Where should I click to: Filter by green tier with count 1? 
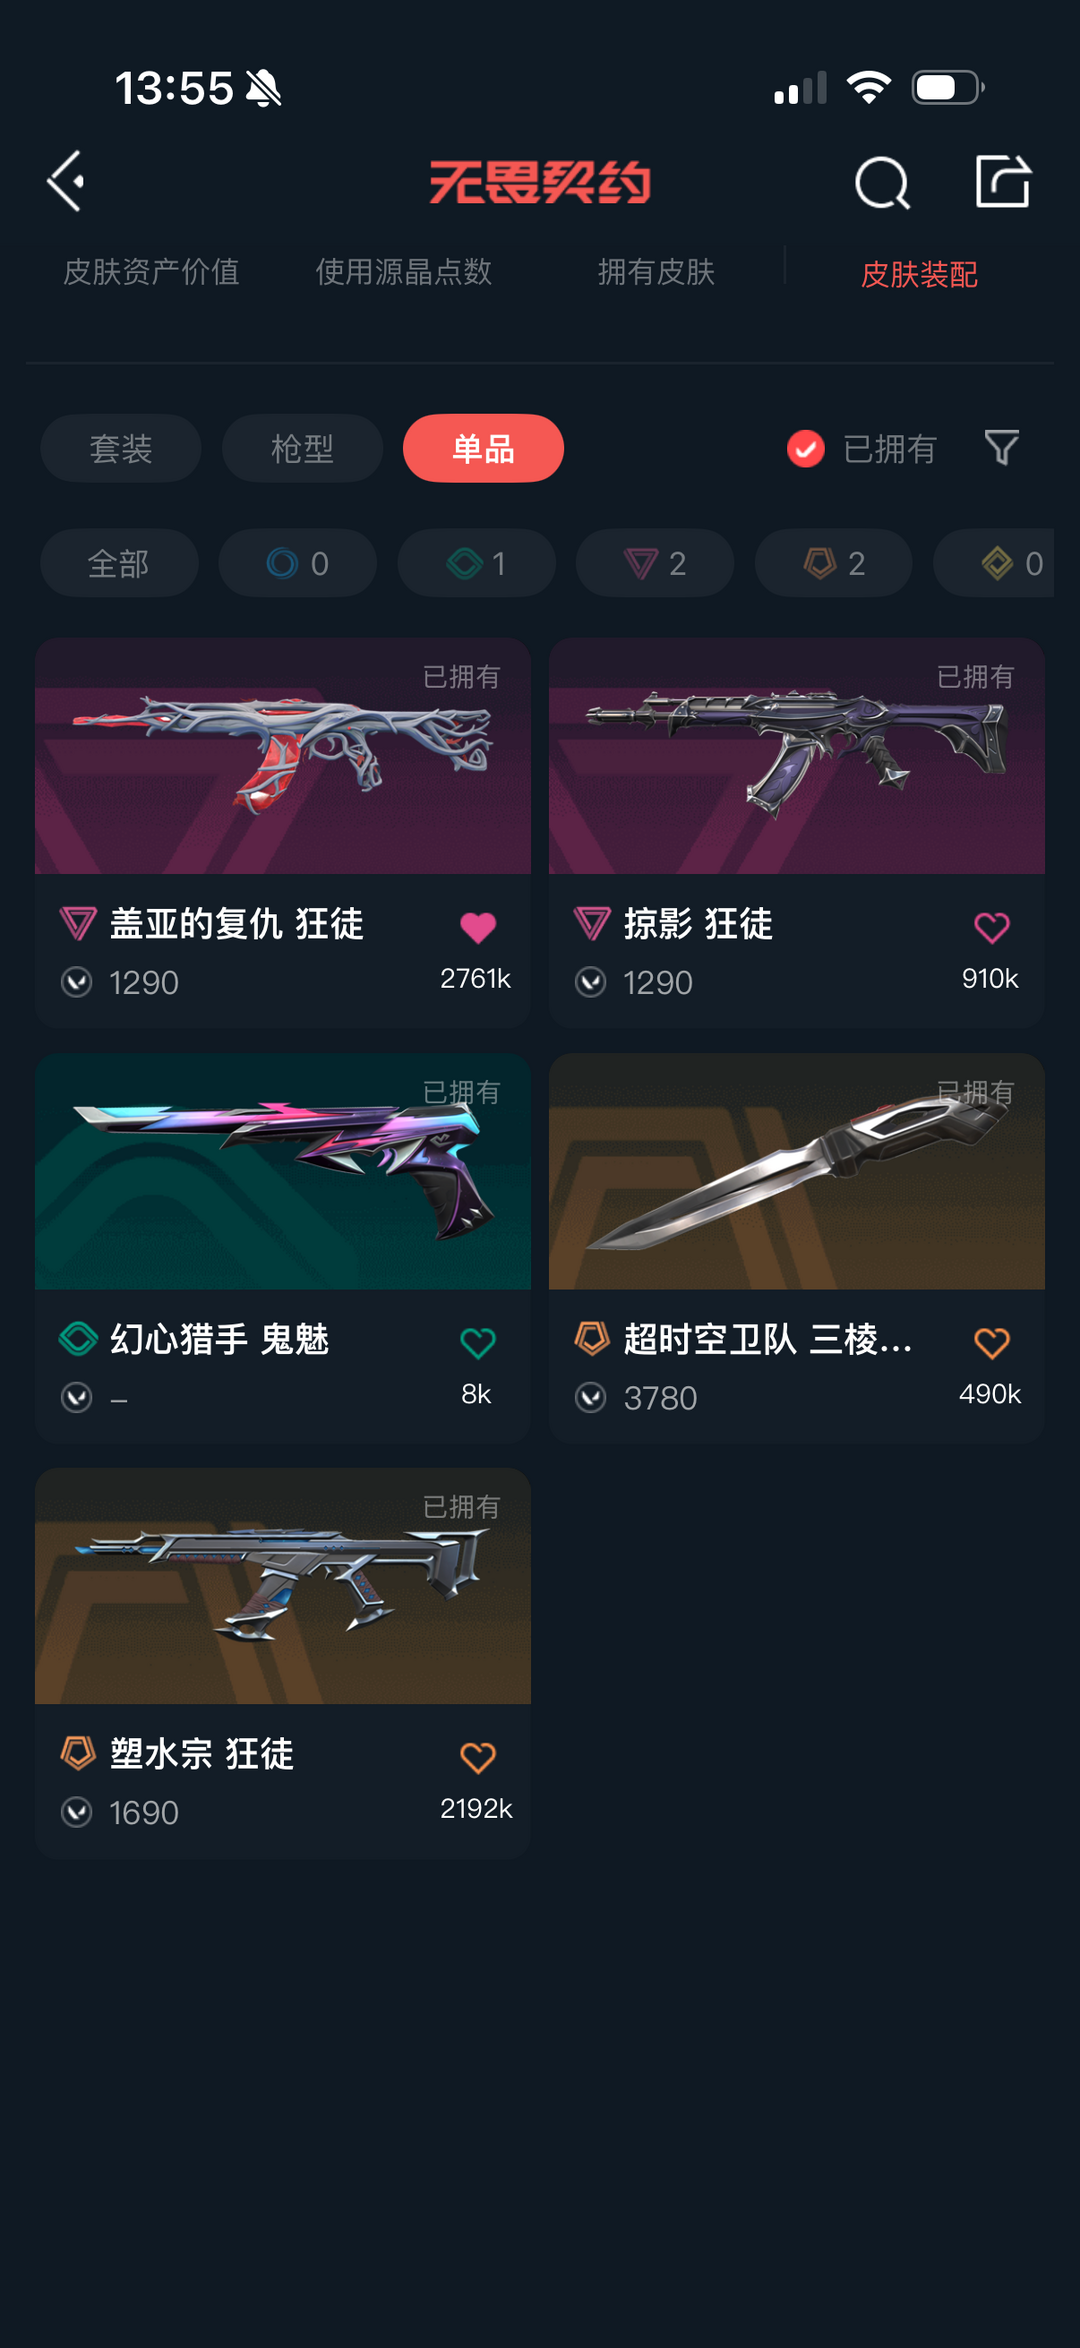pos(476,563)
